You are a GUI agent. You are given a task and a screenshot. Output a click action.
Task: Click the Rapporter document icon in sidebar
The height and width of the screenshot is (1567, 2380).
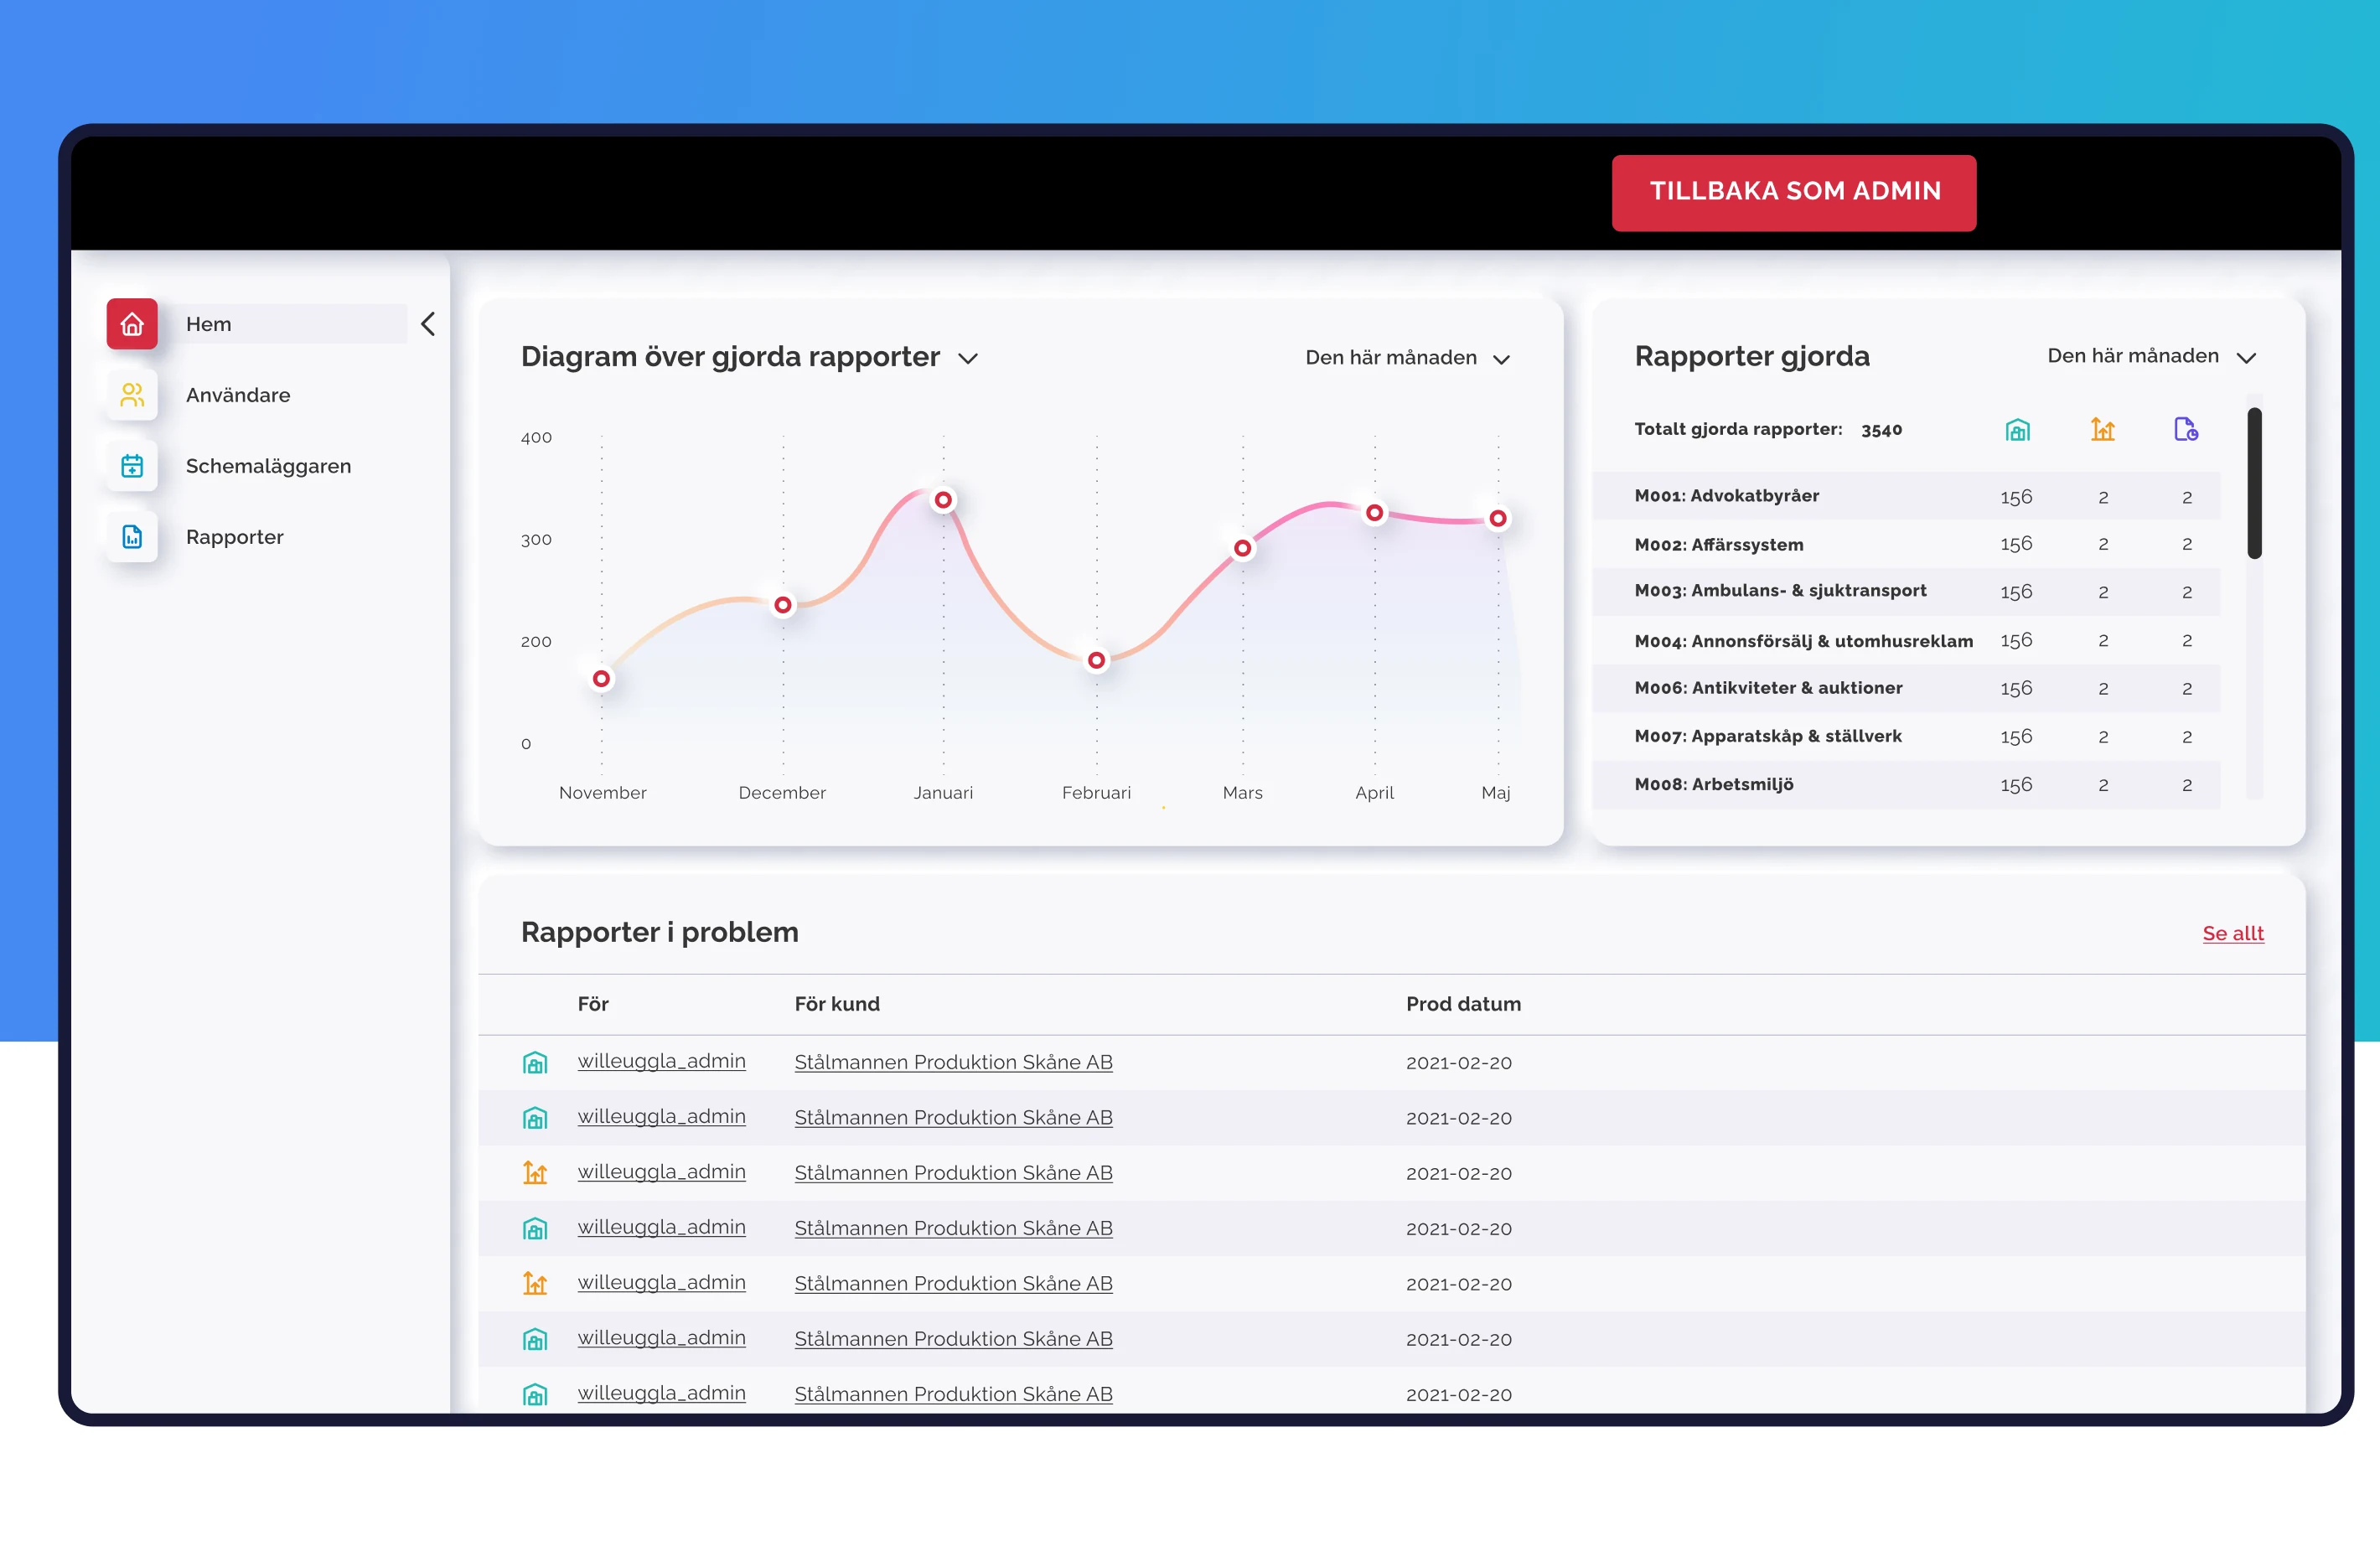132,537
